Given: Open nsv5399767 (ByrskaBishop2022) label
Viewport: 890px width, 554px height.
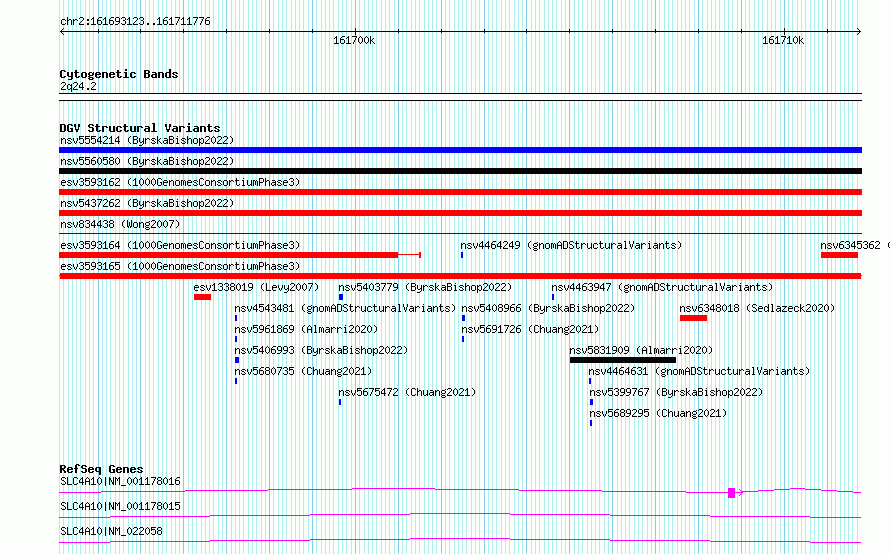Looking at the screenshot, I should tap(676, 392).
